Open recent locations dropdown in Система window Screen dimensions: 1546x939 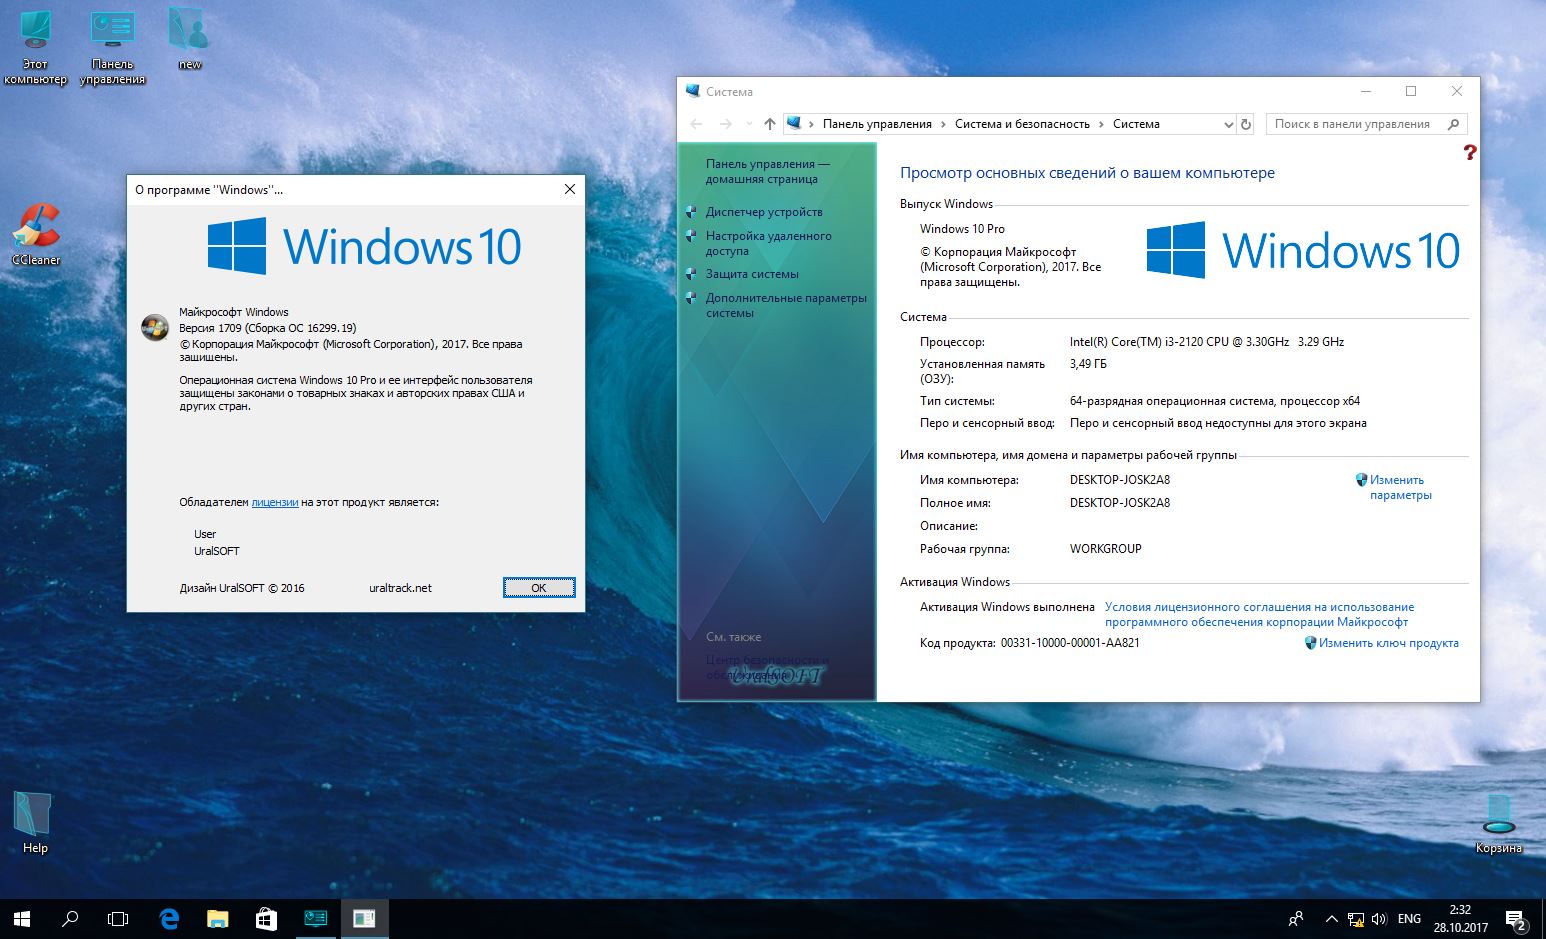[x=749, y=124]
